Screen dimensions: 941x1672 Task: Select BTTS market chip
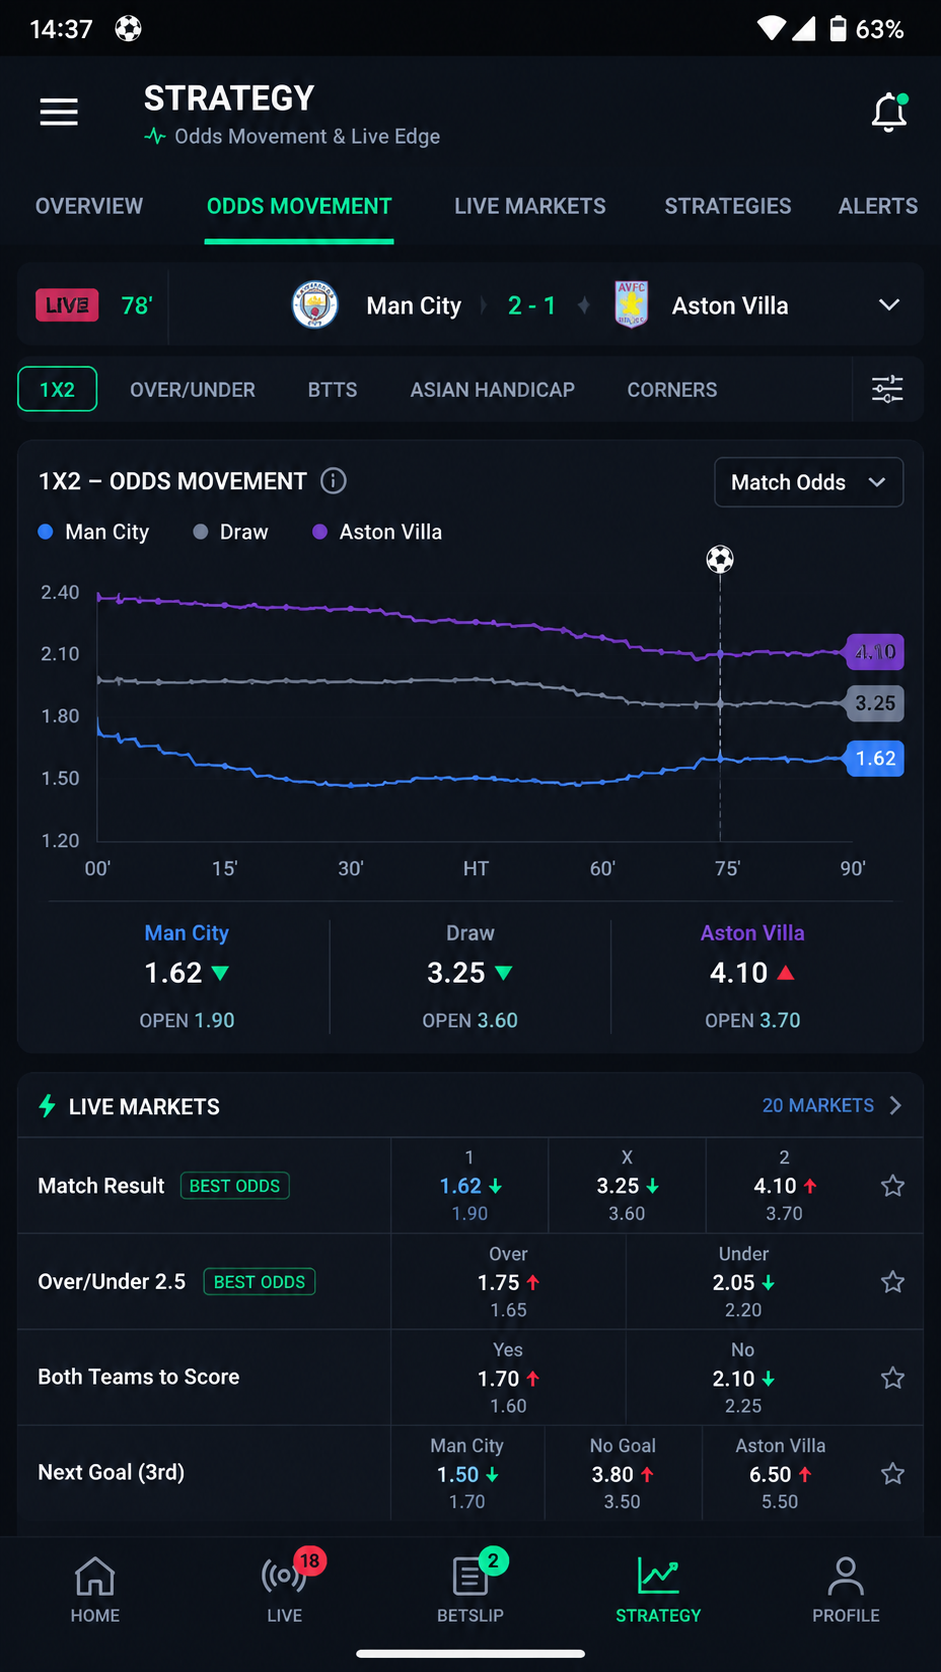pos(332,389)
